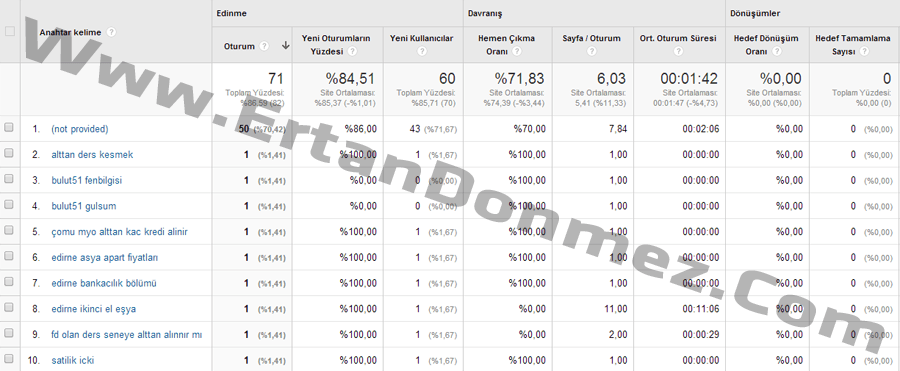Screen dimensions: 900x371
Task: Click the 6,03 pages per session total
Action: [610, 79]
